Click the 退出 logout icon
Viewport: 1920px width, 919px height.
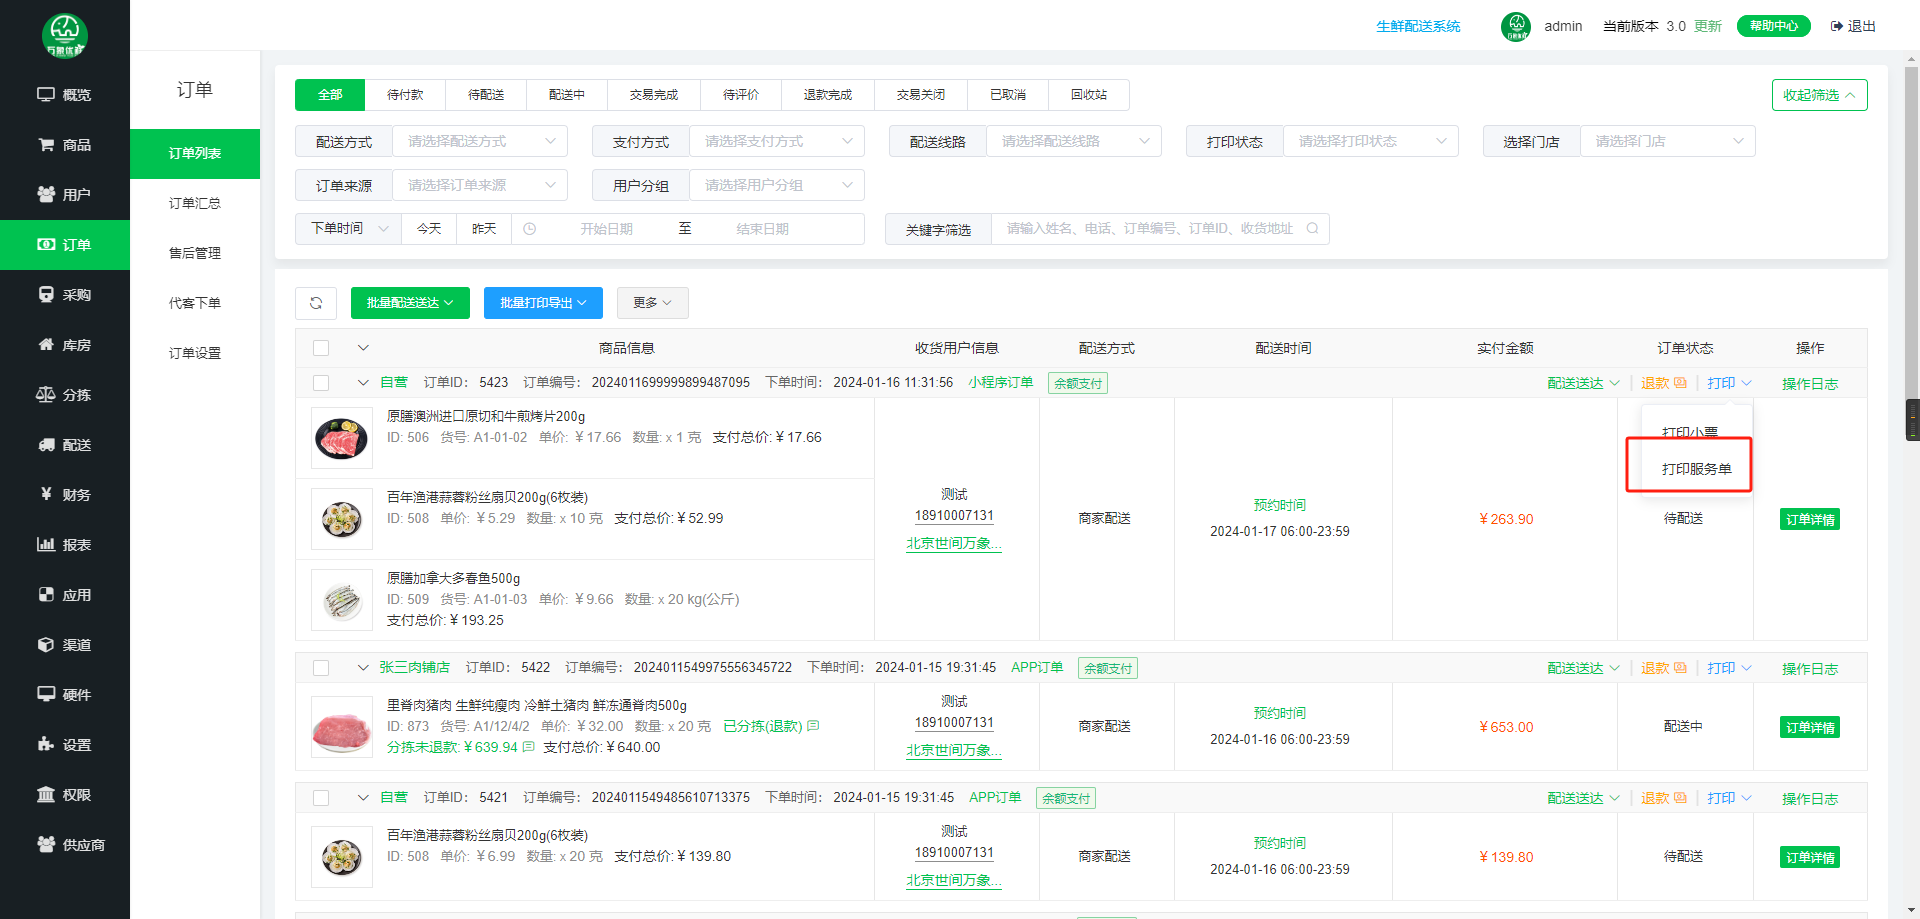(x=1836, y=26)
